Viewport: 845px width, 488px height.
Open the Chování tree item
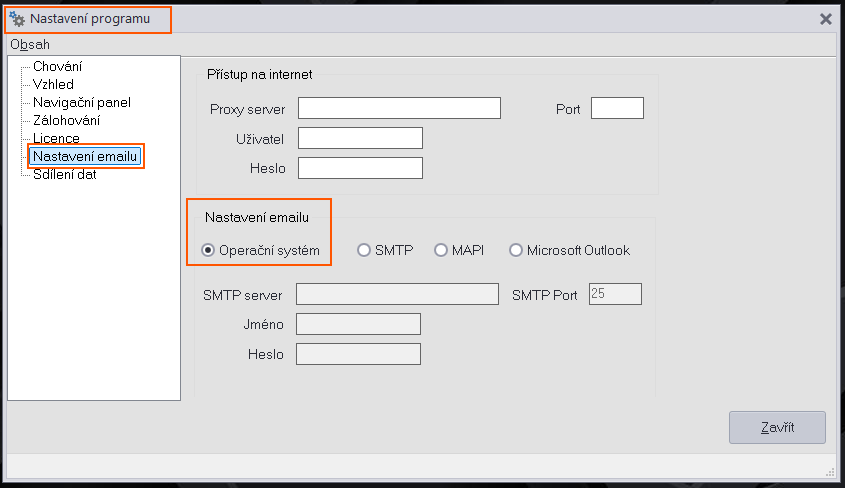coord(57,66)
